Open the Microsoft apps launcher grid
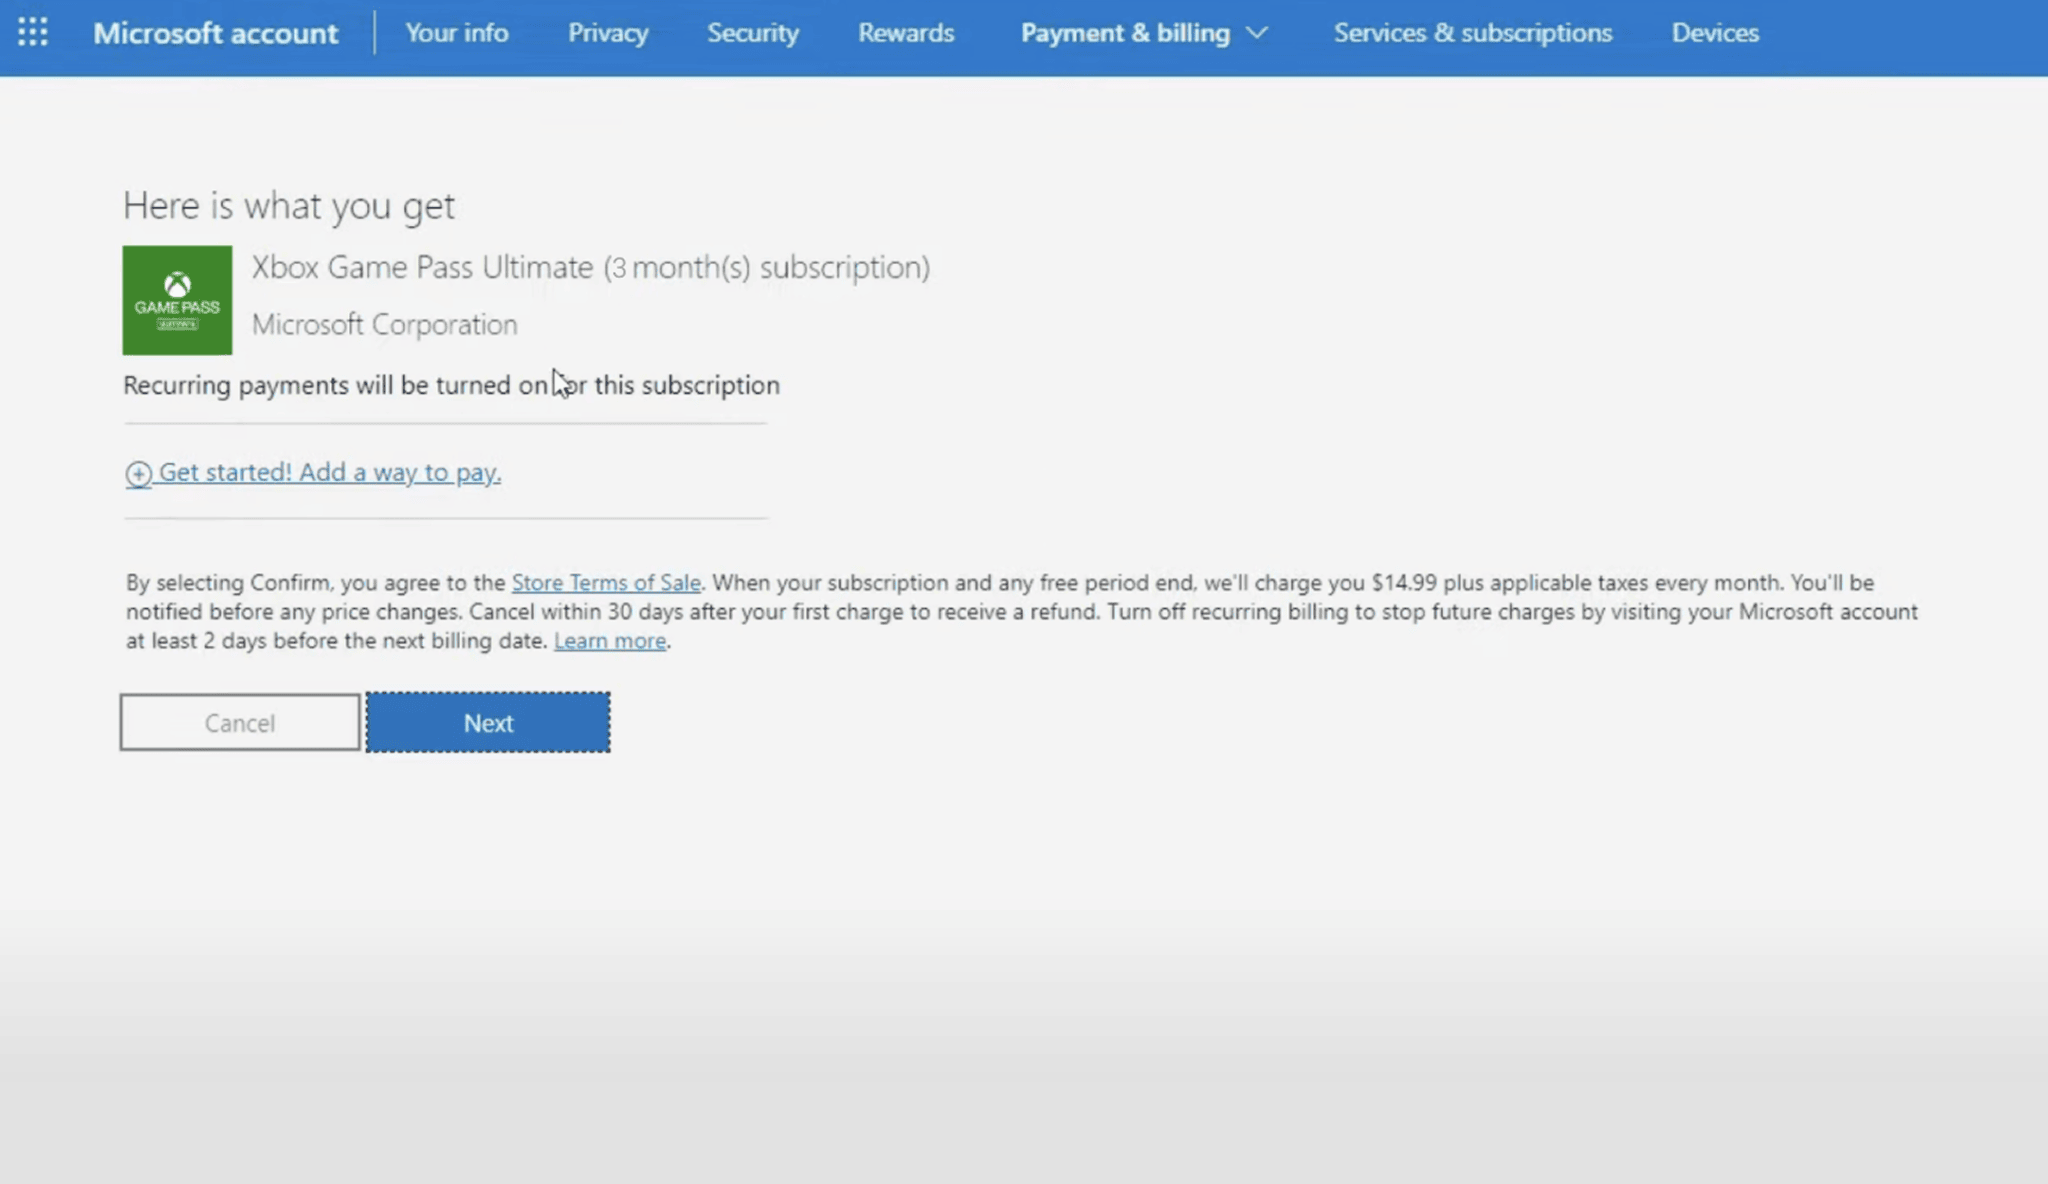Viewport: 2048px width, 1184px height. 32,32
